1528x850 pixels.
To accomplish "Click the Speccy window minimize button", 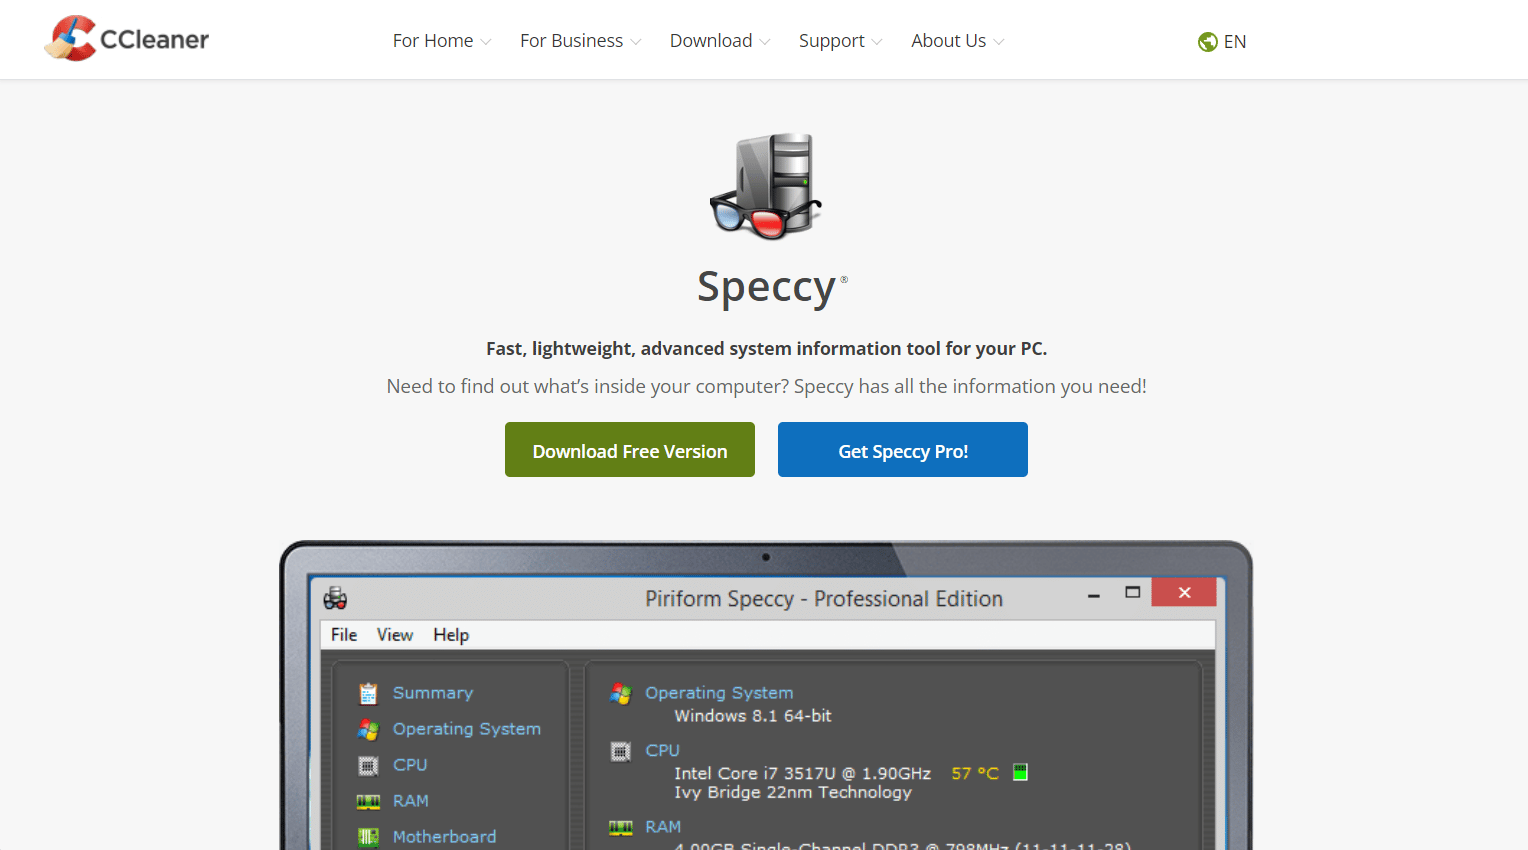I will tap(1094, 595).
